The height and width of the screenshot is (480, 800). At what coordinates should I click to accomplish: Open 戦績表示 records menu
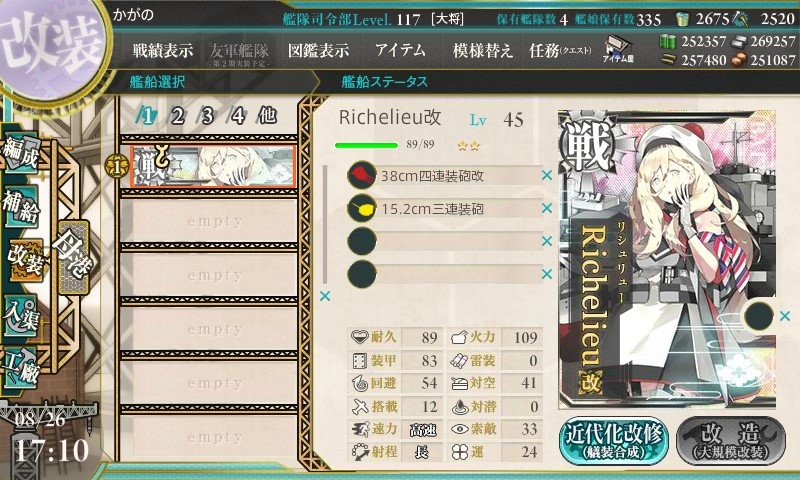tap(163, 50)
